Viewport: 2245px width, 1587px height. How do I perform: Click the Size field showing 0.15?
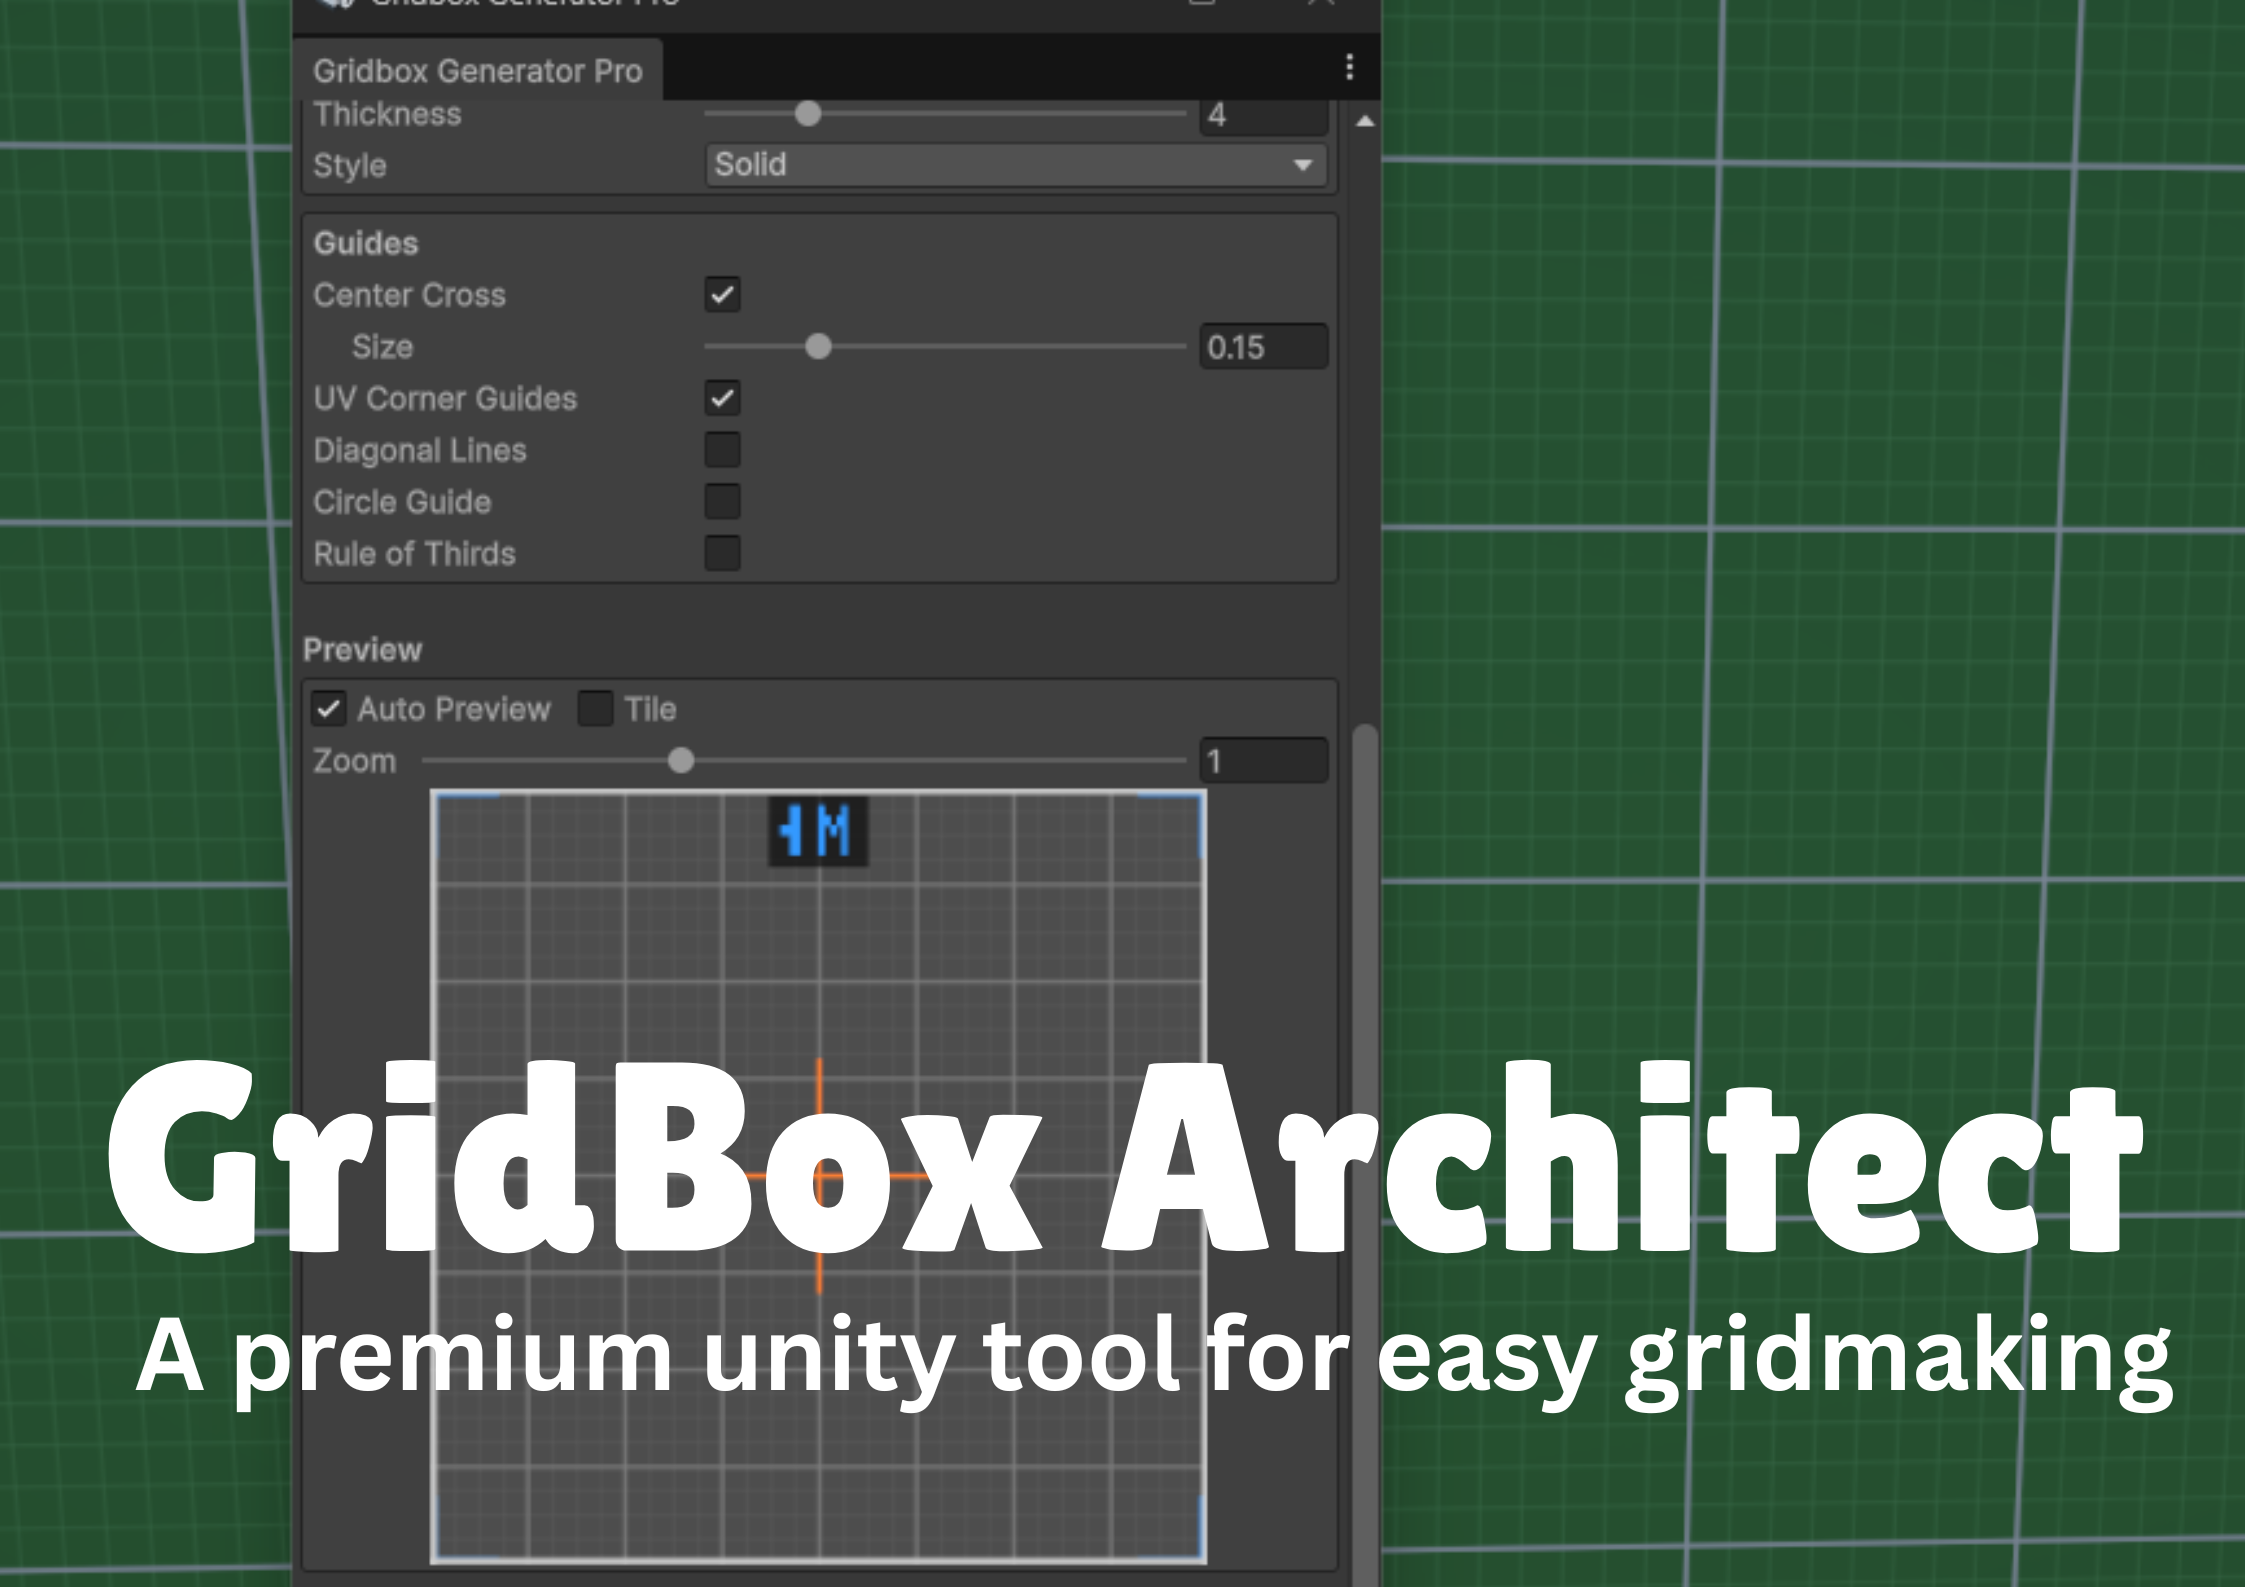[1264, 347]
